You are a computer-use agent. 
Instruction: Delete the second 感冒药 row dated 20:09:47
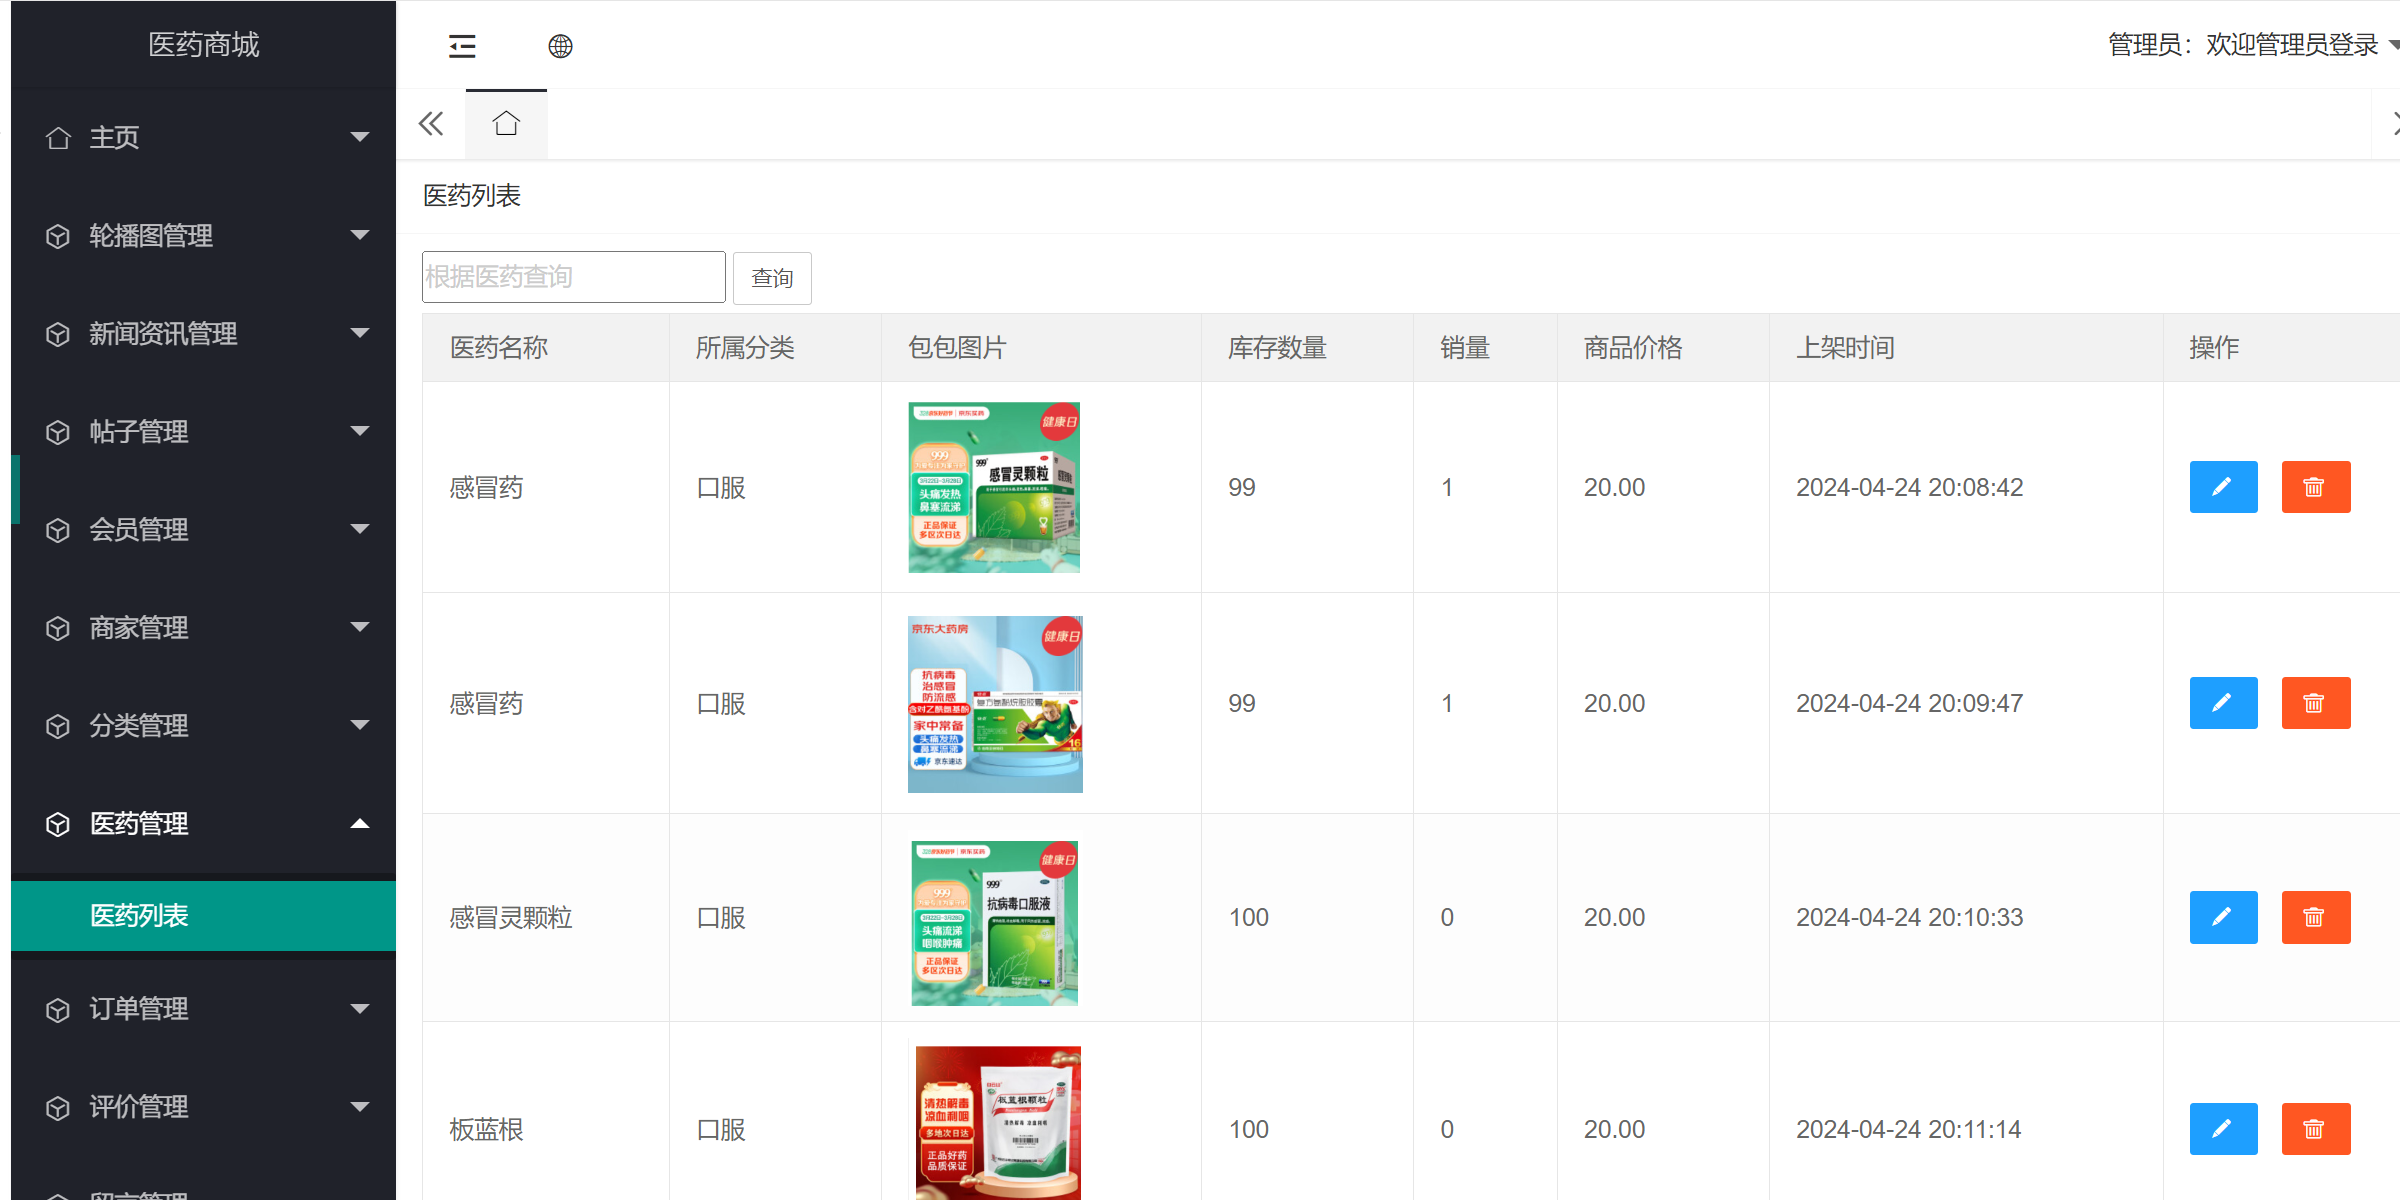click(2315, 703)
